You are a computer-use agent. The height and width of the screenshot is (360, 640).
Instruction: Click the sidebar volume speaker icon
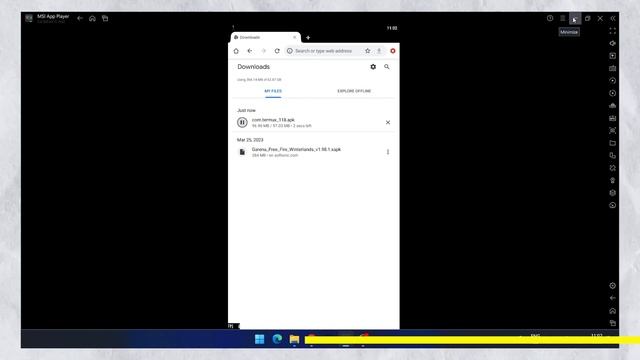[x=613, y=43]
